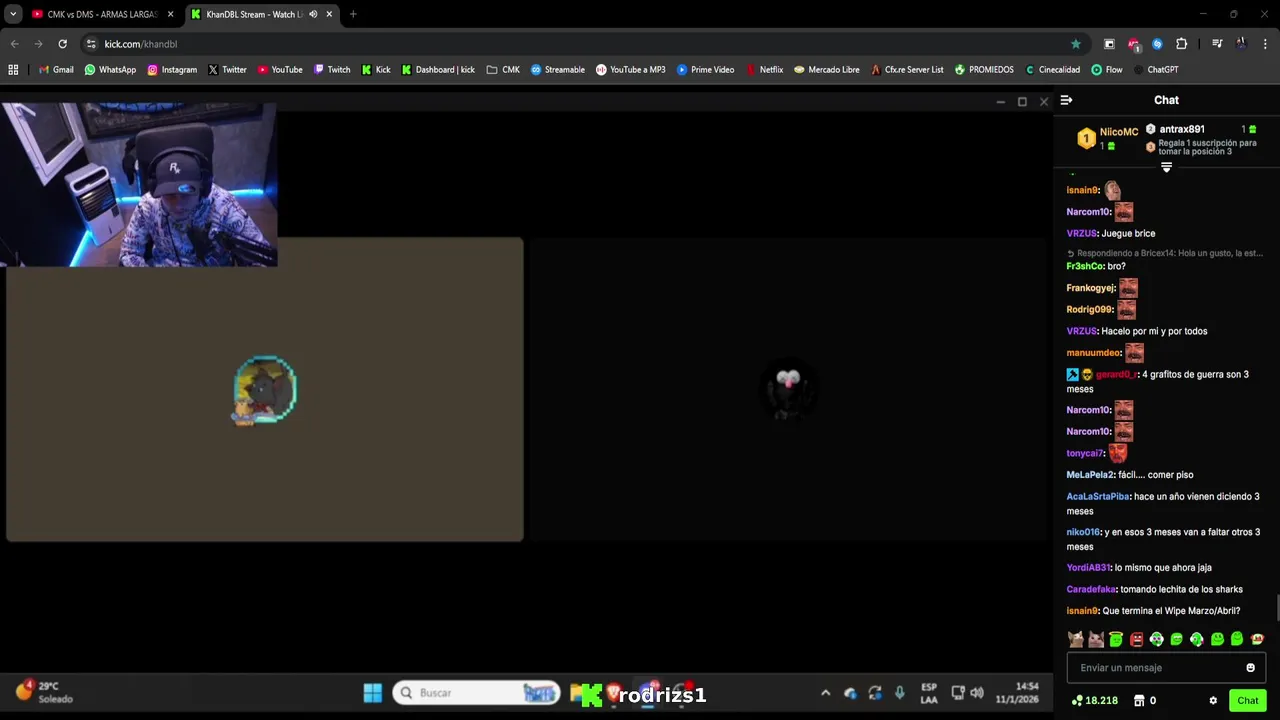Focus the Enviar un mensaje input field

(1166, 668)
